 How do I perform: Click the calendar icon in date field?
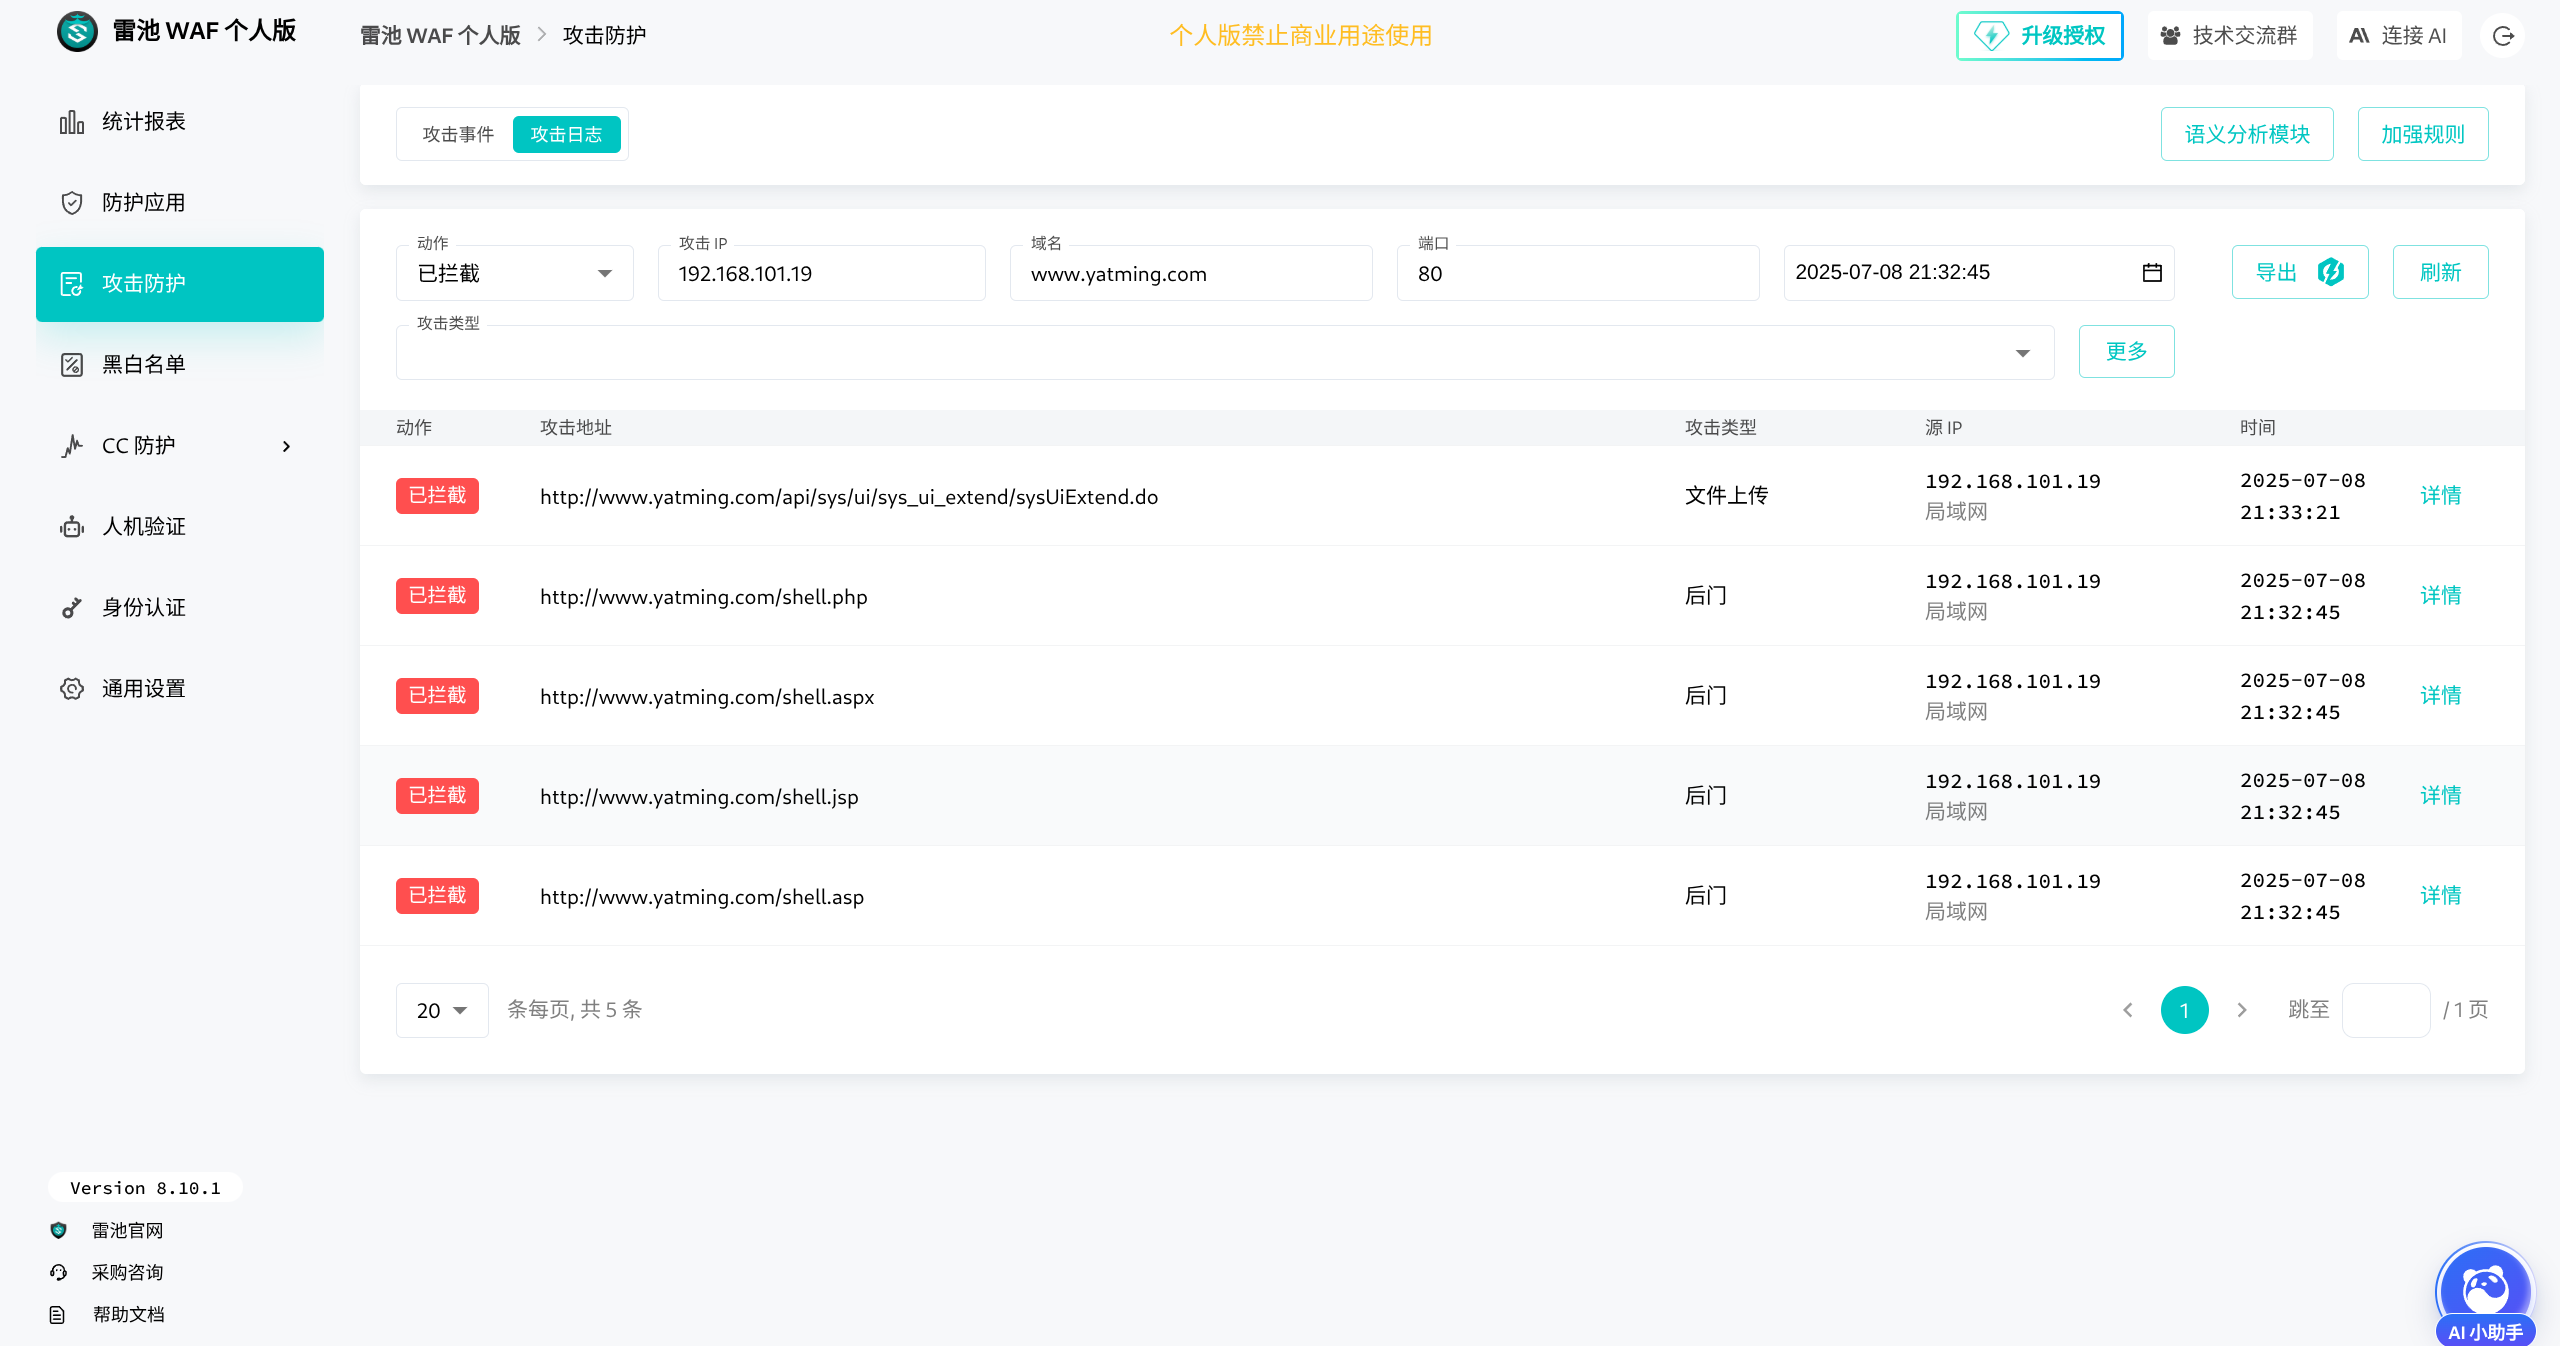[2152, 273]
